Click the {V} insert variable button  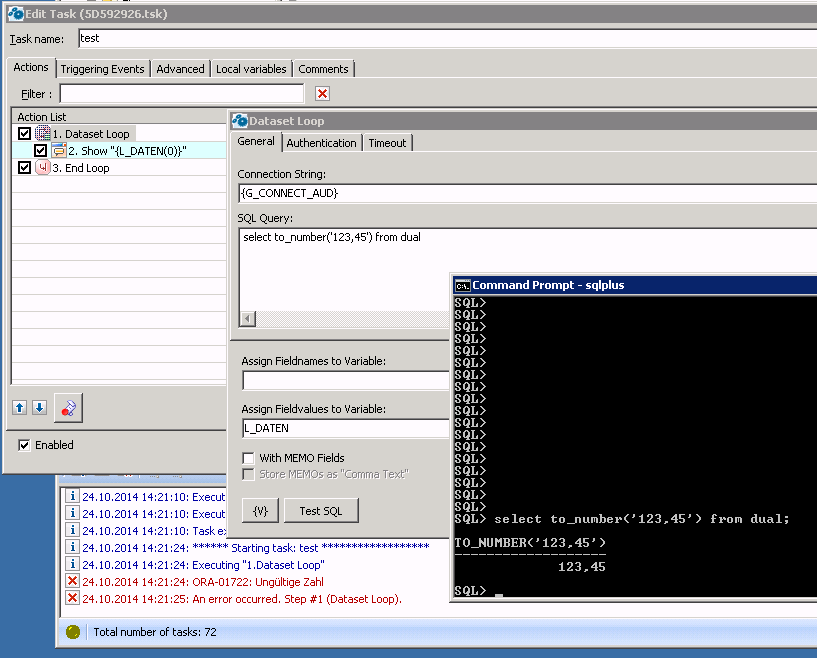pos(261,511)
